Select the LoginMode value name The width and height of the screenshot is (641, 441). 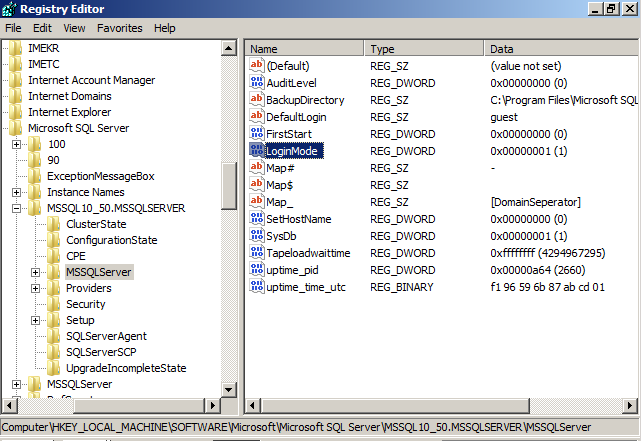pyautogui.click(x=292, y=151)
